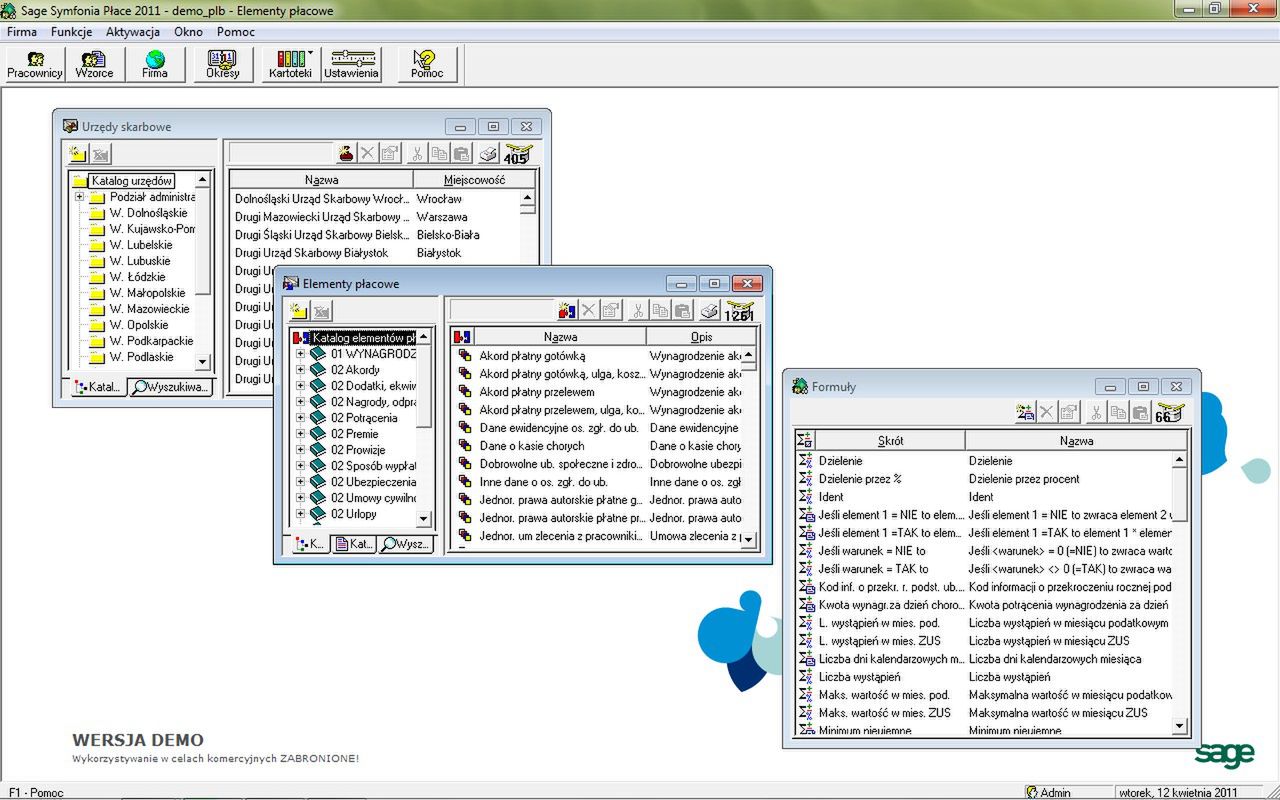Open the Pomoc menu in menu bar
1280x800 pixels.
coord(236,32)
